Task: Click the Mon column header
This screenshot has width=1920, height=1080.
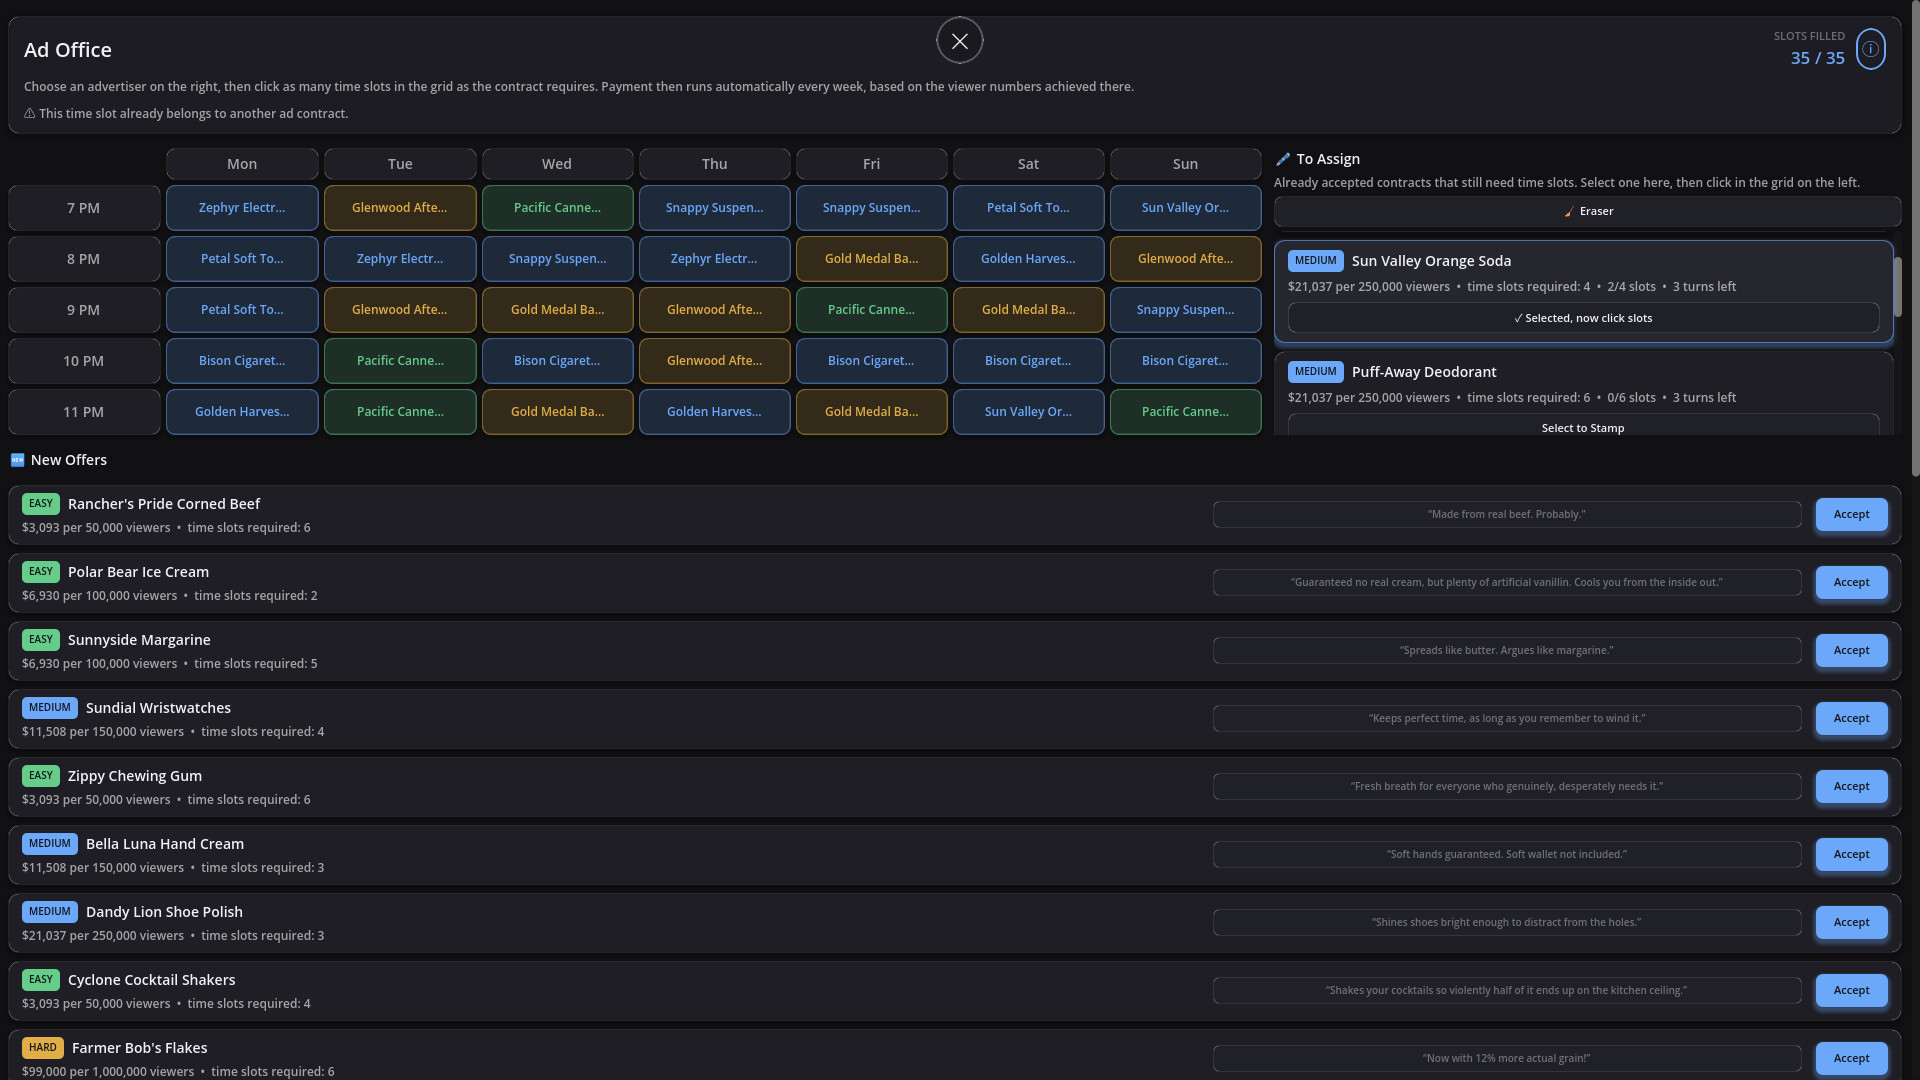Action: (242, 164)
